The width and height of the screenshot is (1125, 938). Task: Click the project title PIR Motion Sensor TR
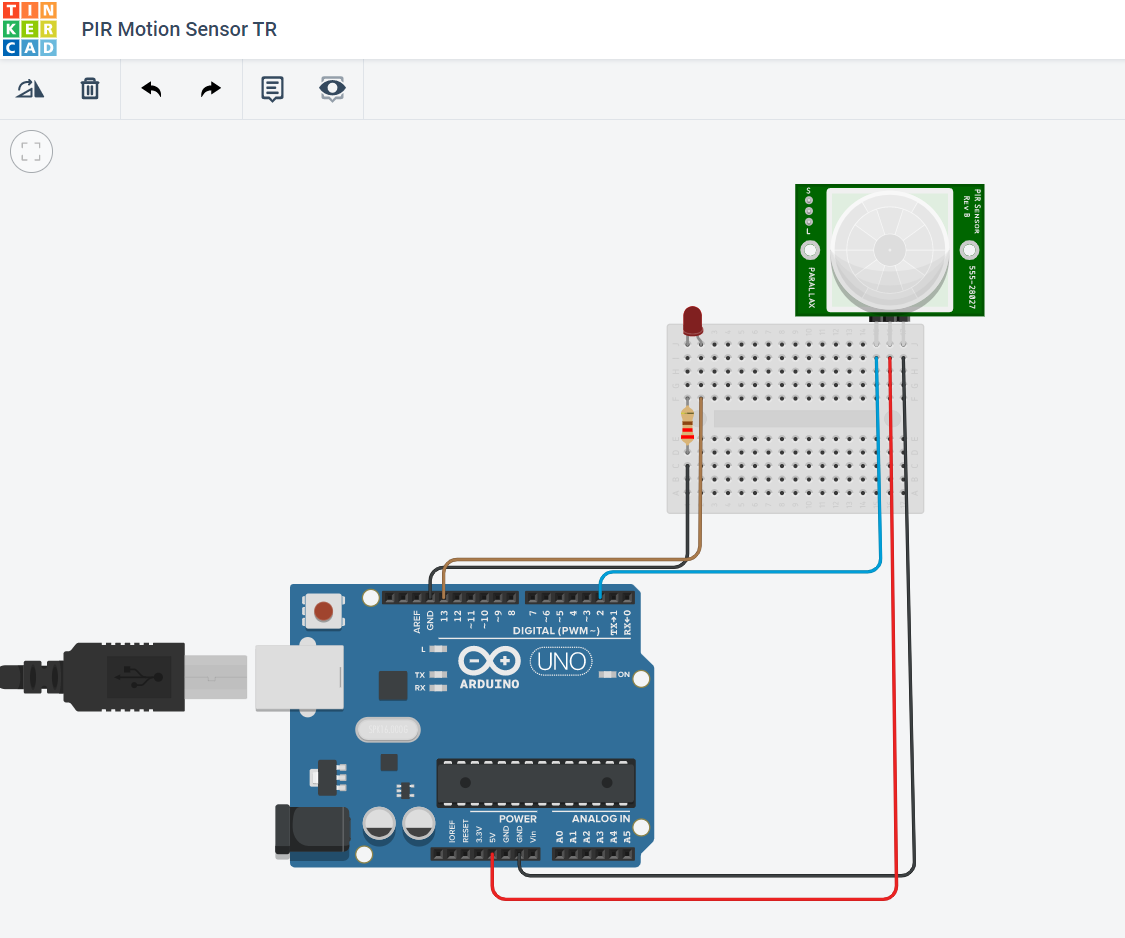click(x=179, y=29)
